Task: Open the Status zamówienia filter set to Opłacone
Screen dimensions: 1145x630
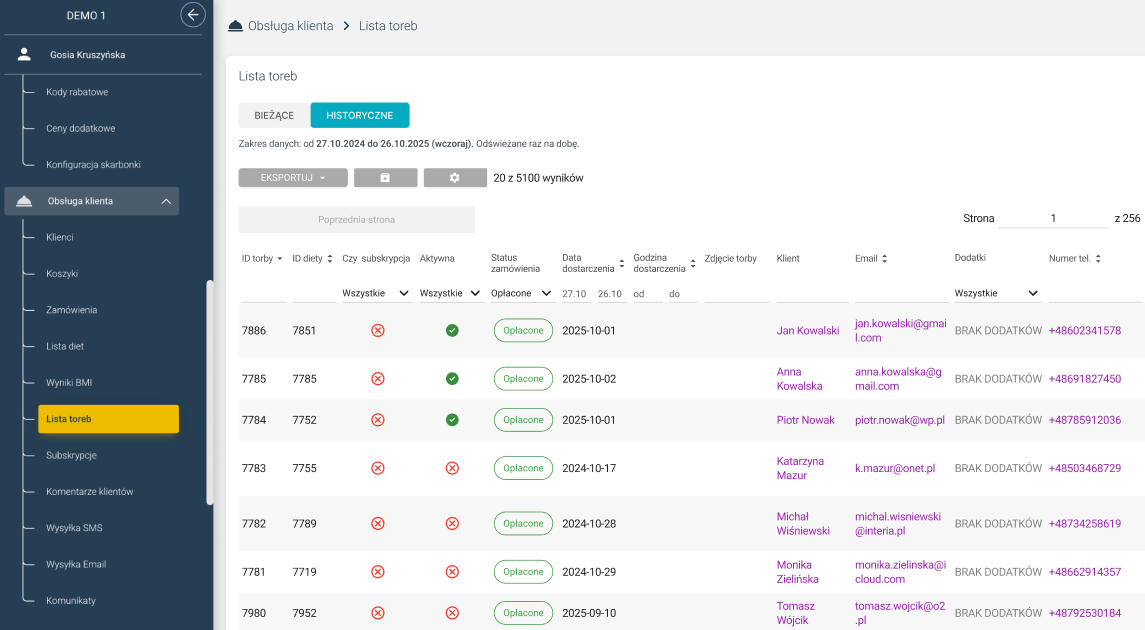Action: point(522,294)
